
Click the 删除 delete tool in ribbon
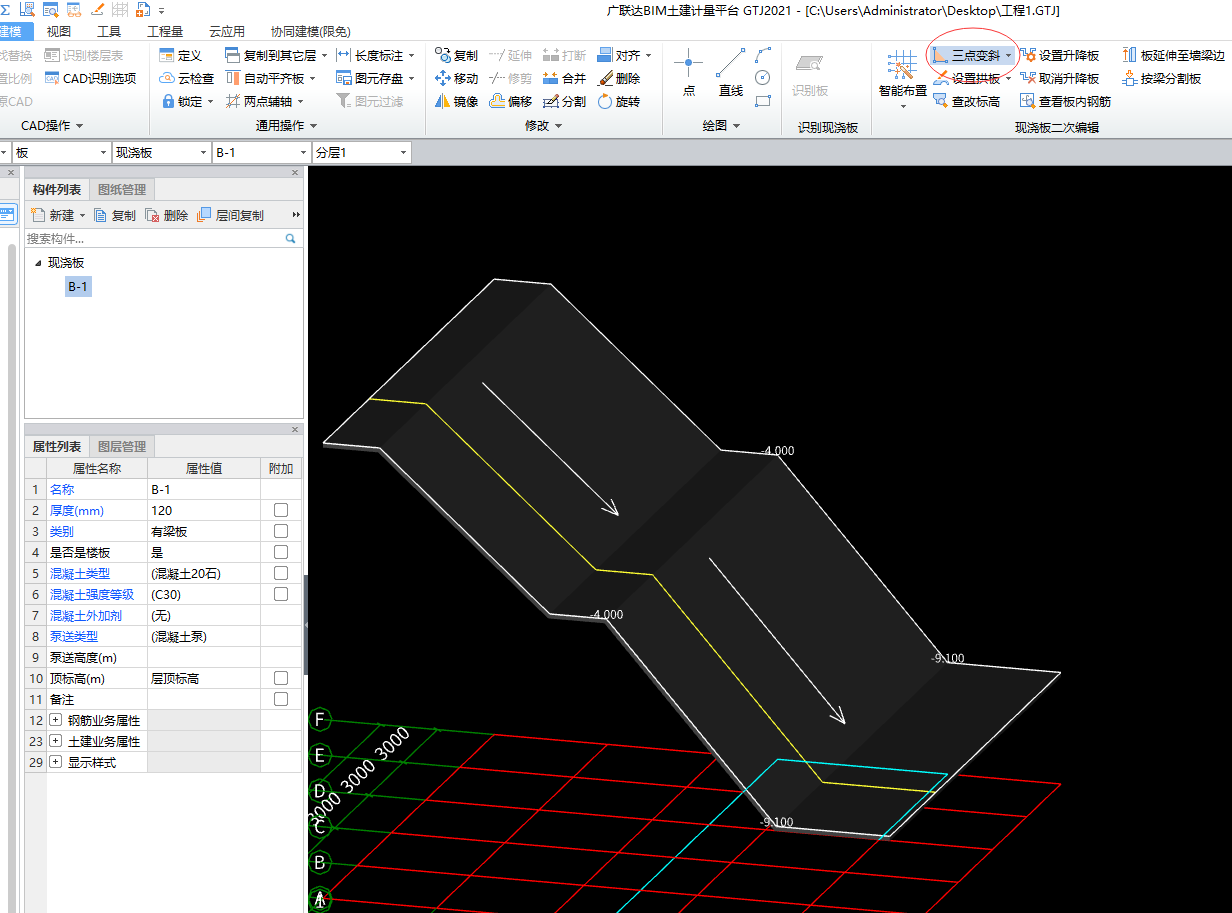[x=618, y=78]
